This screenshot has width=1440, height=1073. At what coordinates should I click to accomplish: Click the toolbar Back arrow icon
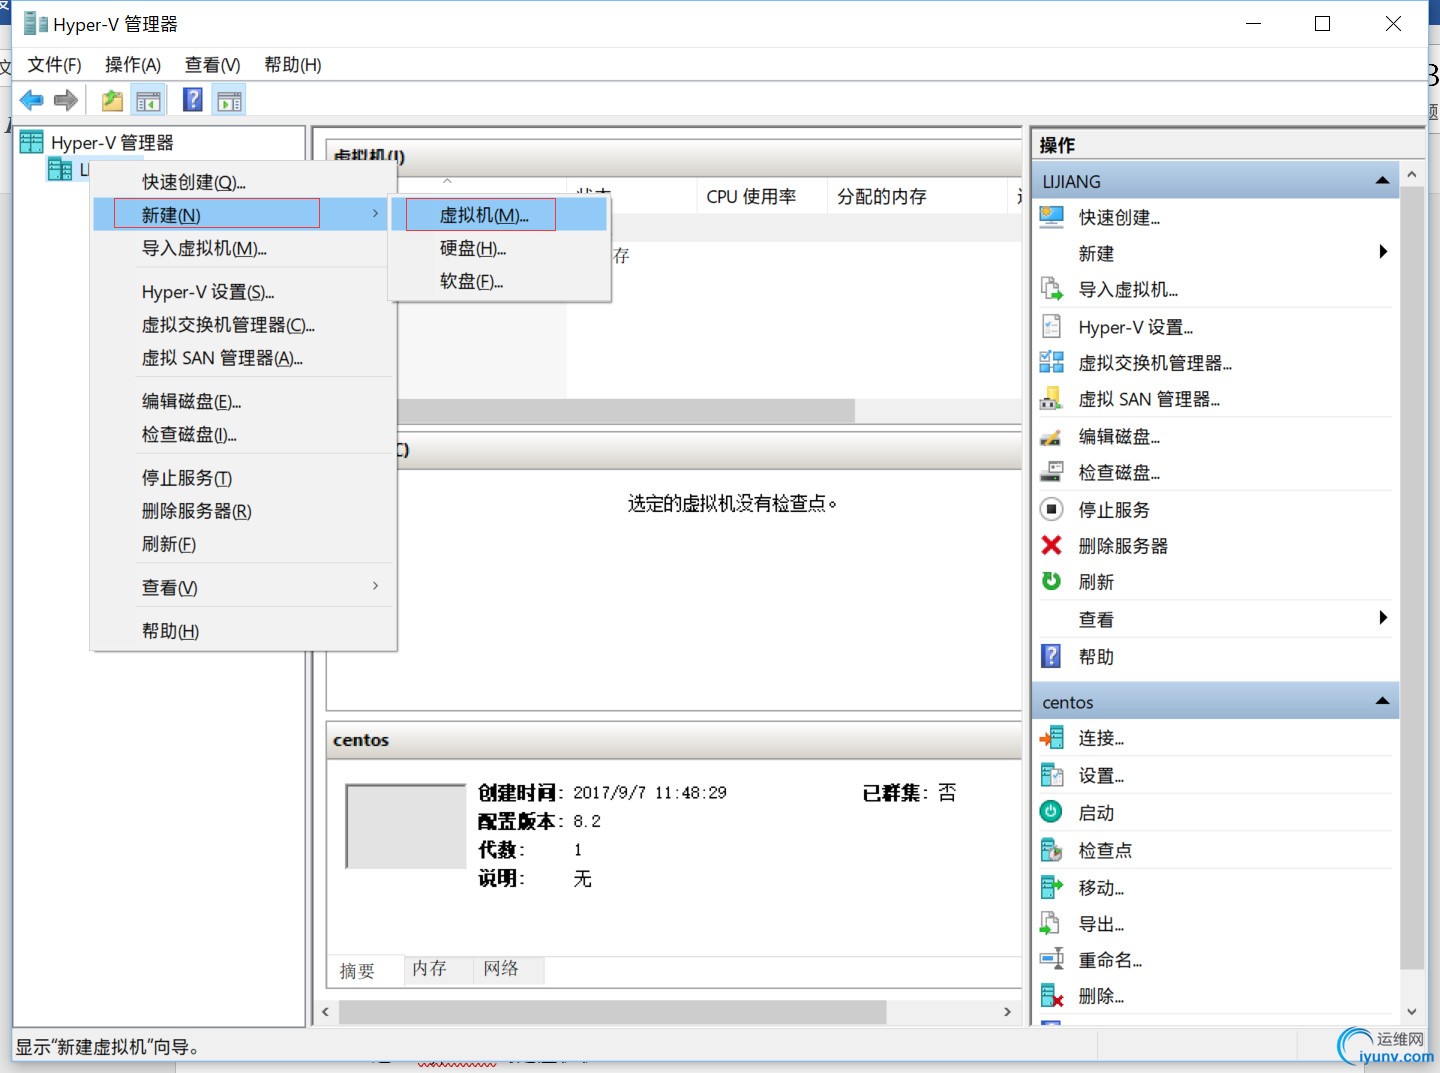32,100
